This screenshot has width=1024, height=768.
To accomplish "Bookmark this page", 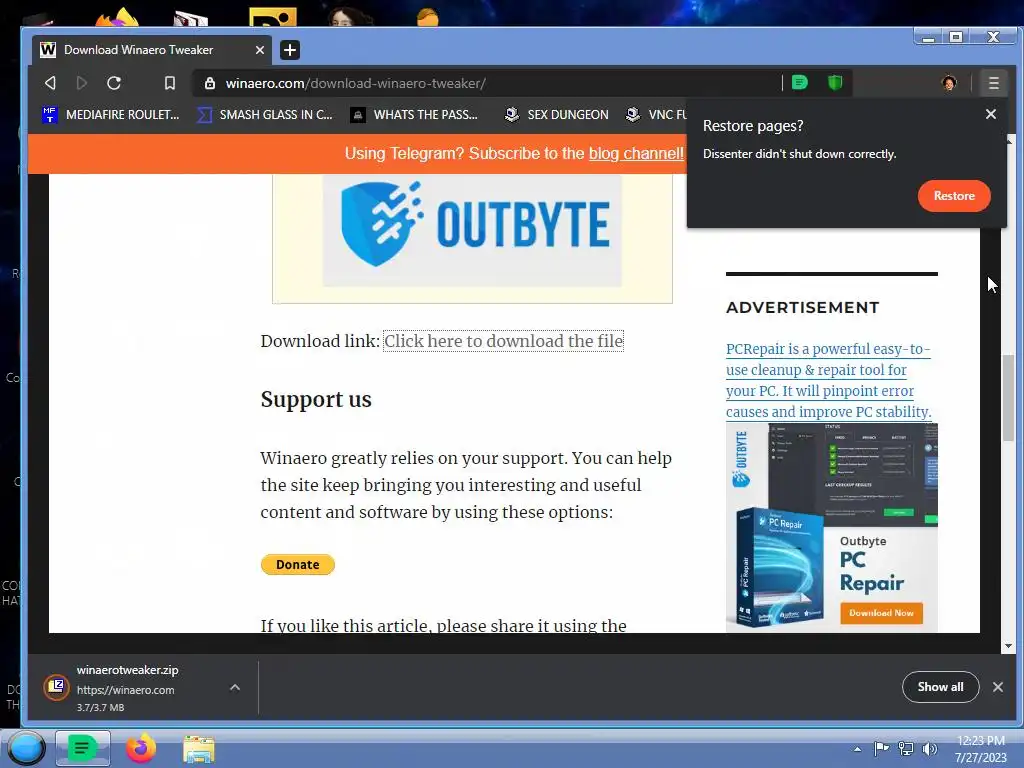I will click(x=170, y=83).
